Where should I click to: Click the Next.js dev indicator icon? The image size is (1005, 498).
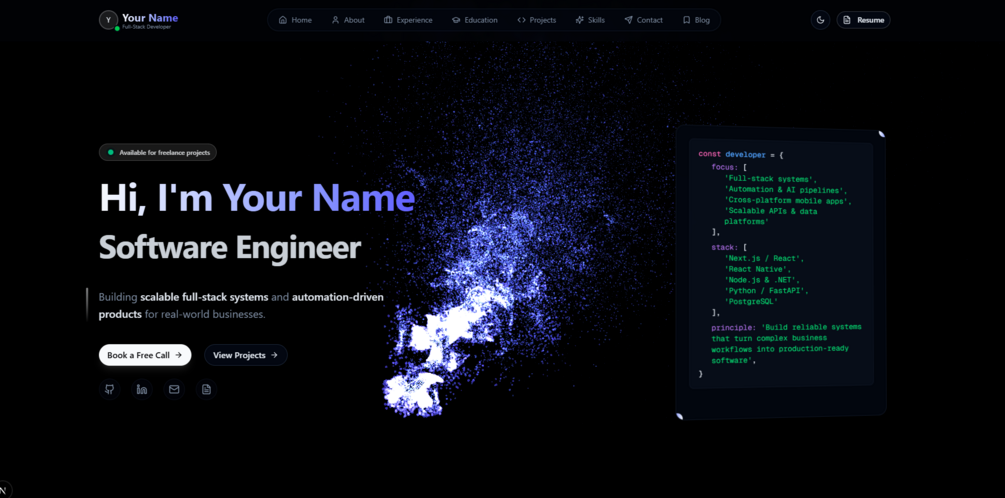pos(4,490)
